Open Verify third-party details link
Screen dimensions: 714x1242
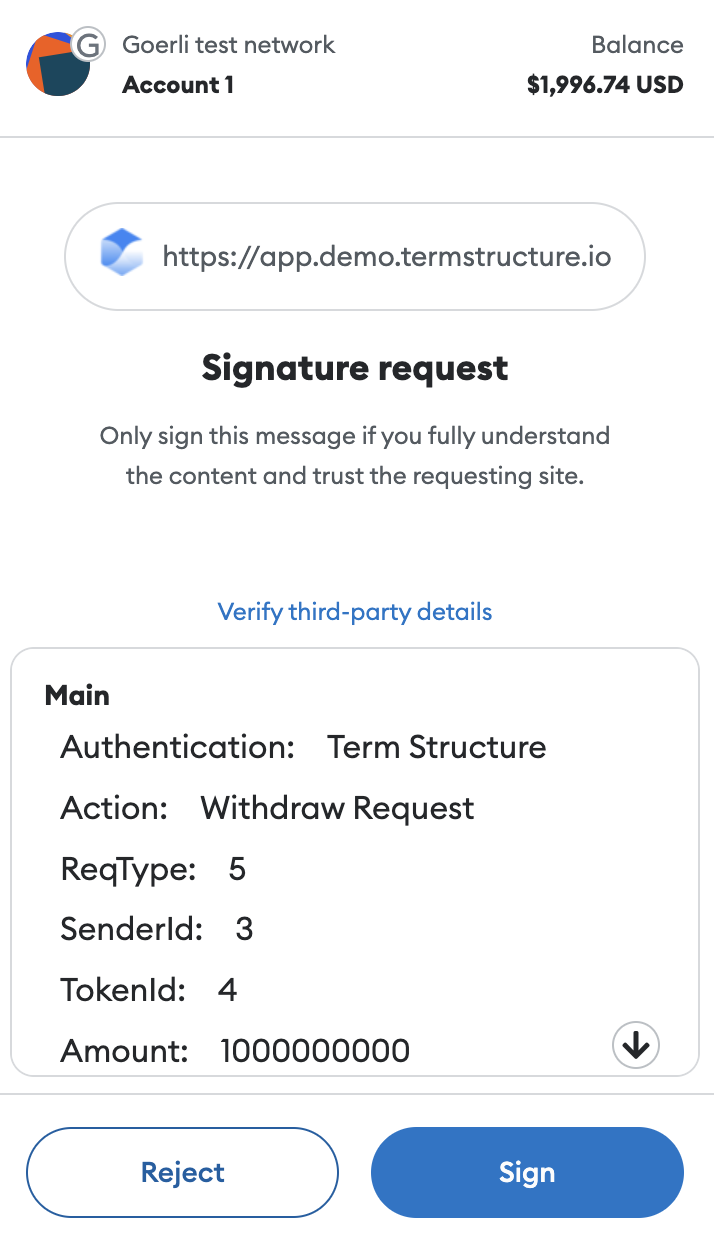[355, 611]
